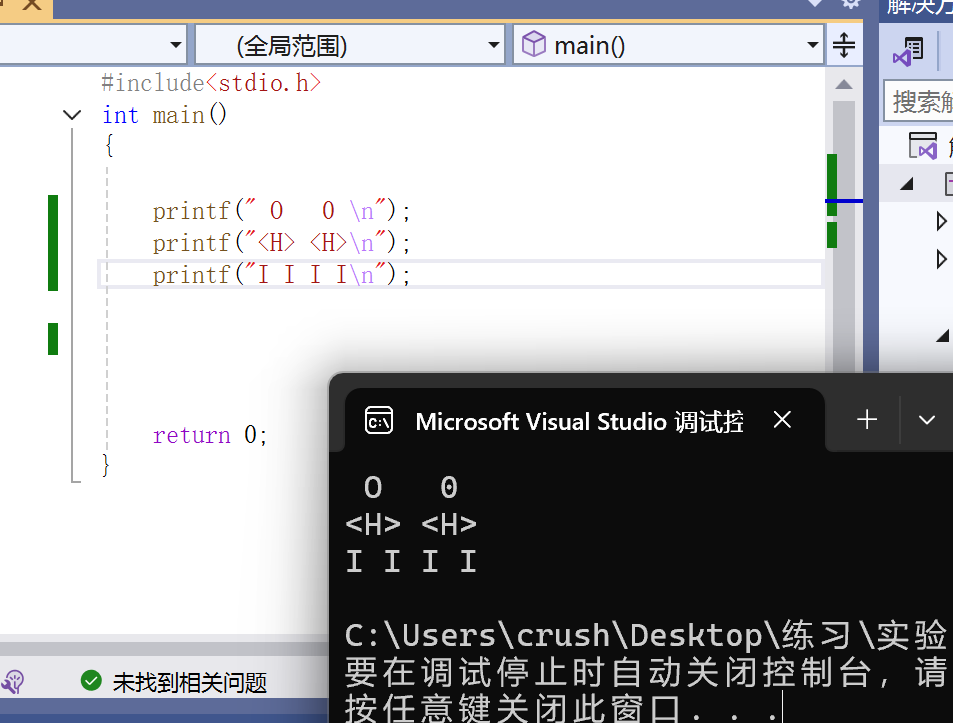Click the small black collapse triangle in Solution Explorer
Viewport: 953px width, 723px height.
pos(907,182)
